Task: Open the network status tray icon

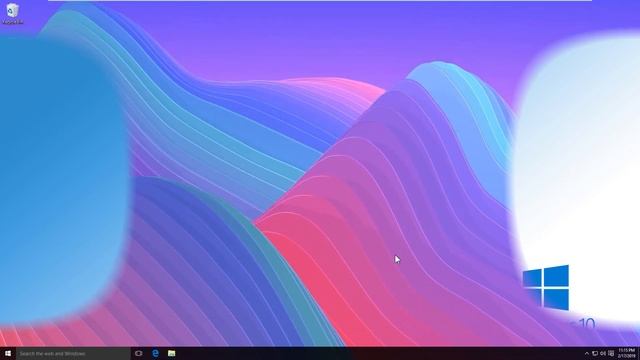Action: pos(595,353)
